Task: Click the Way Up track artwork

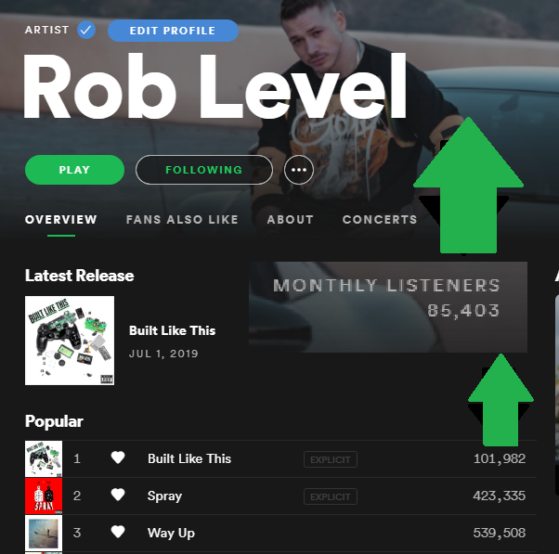Action: coord(43,533)
